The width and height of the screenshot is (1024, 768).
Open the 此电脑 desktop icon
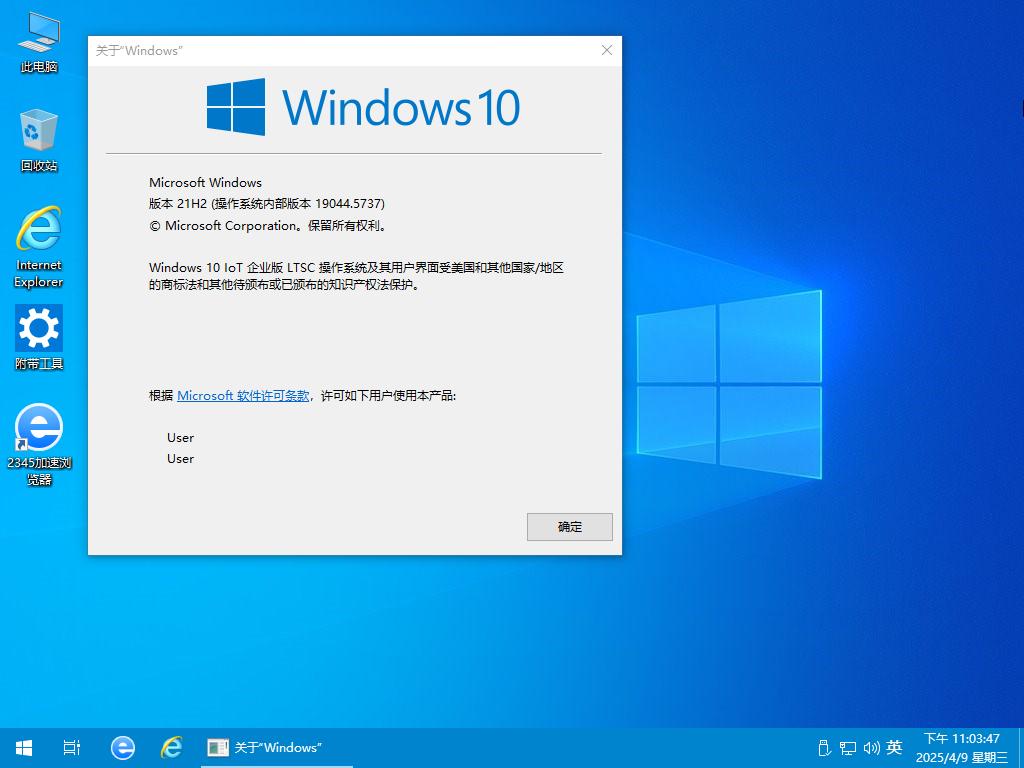39,42
